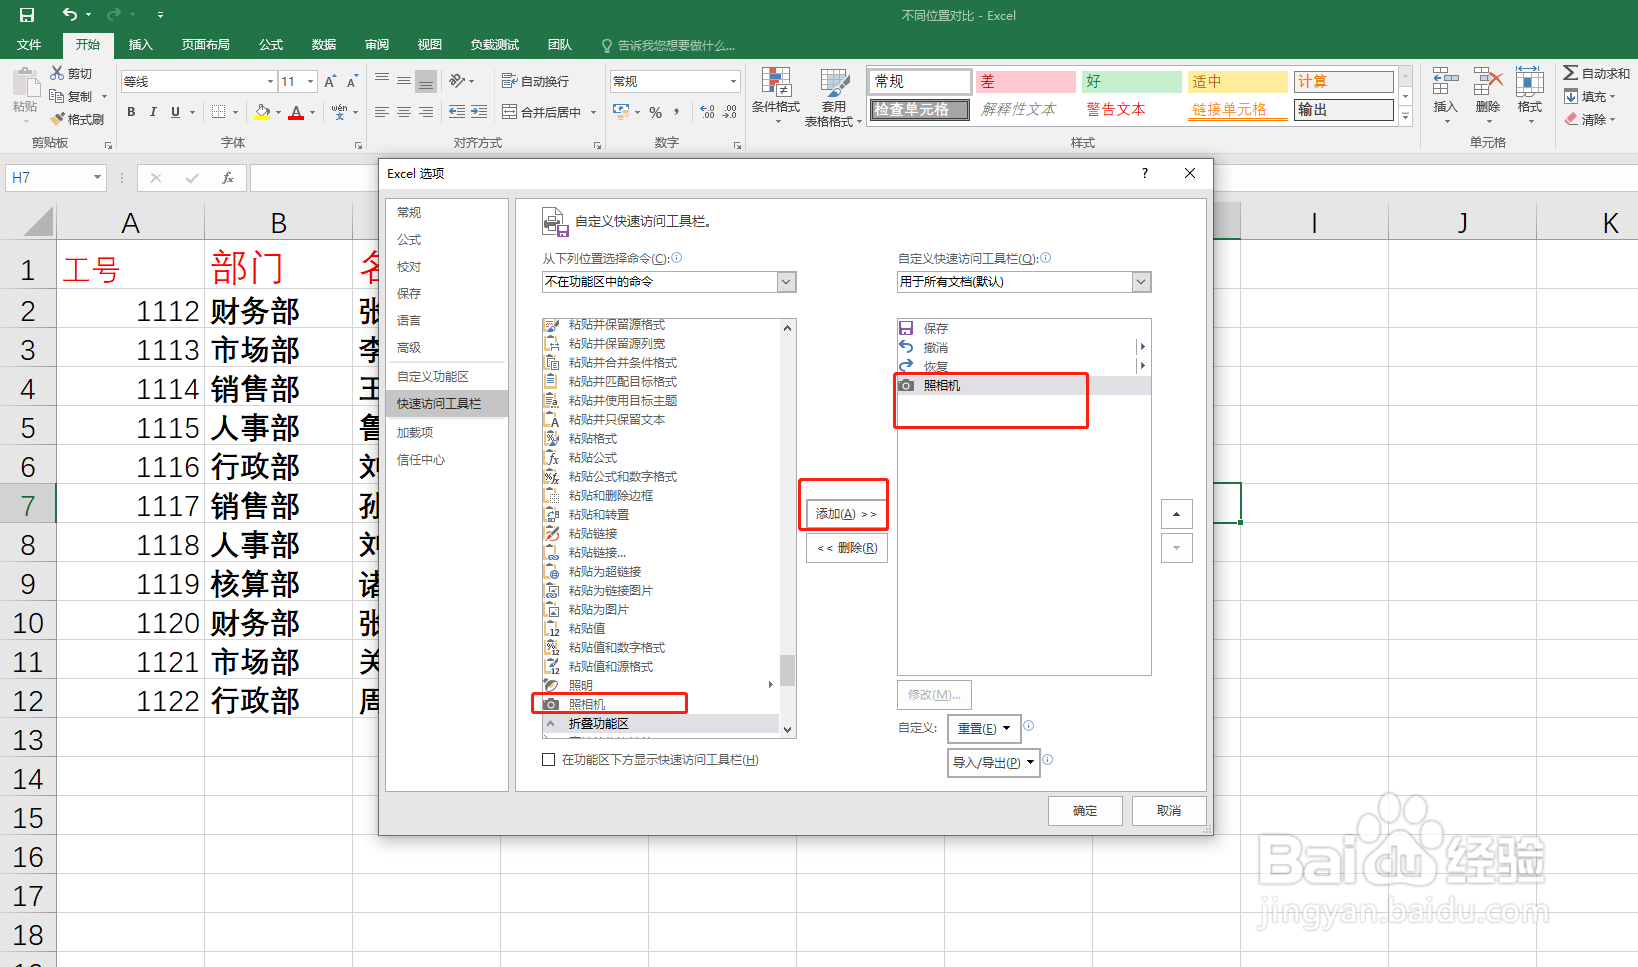Click the red font color swatch
The width and height of the screenshot is (1638, 967).
tap(296, 112)
